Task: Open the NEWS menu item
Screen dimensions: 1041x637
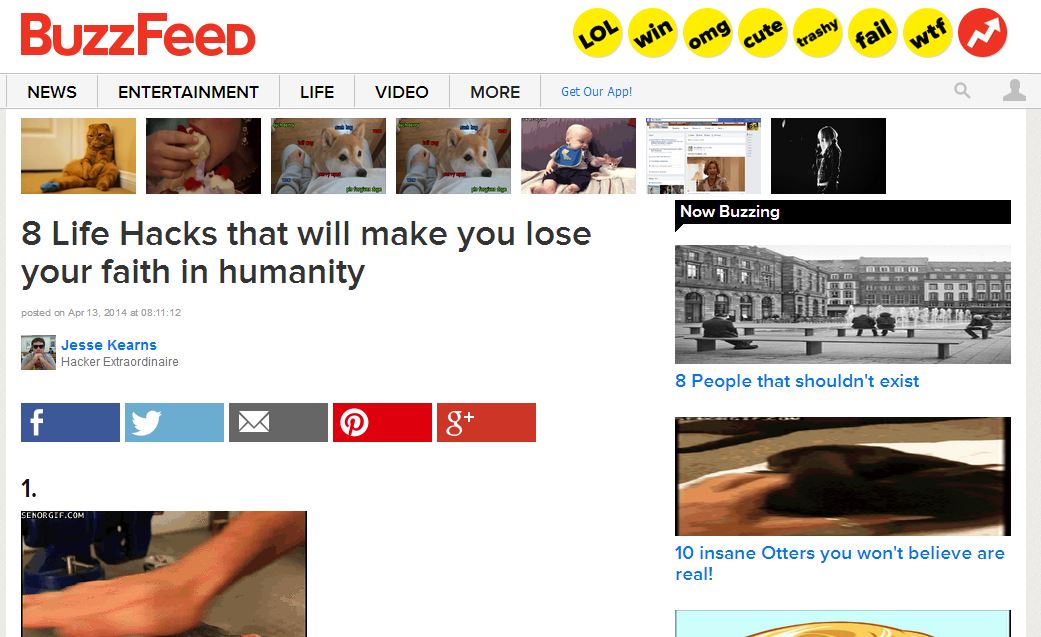Action: (52, 92)
